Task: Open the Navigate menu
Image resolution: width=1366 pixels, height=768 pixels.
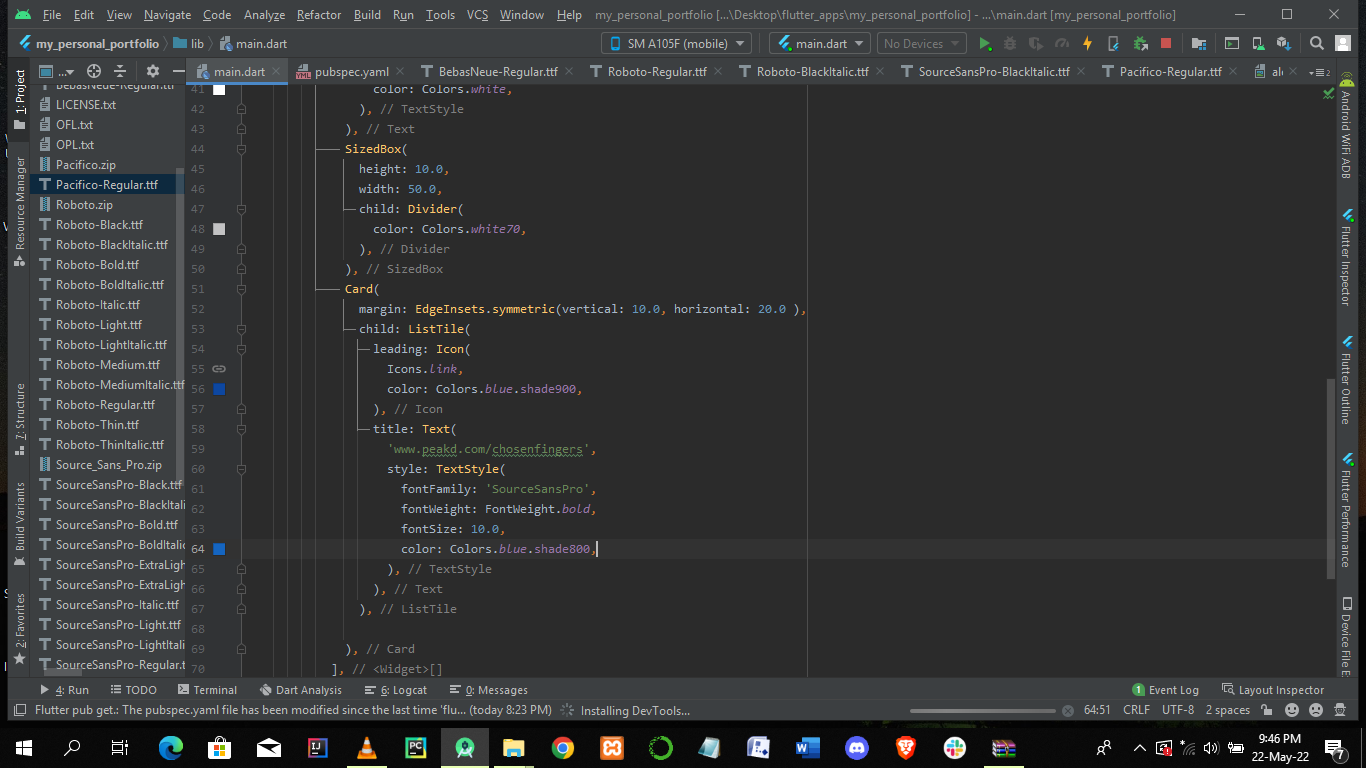Action: 167,15
